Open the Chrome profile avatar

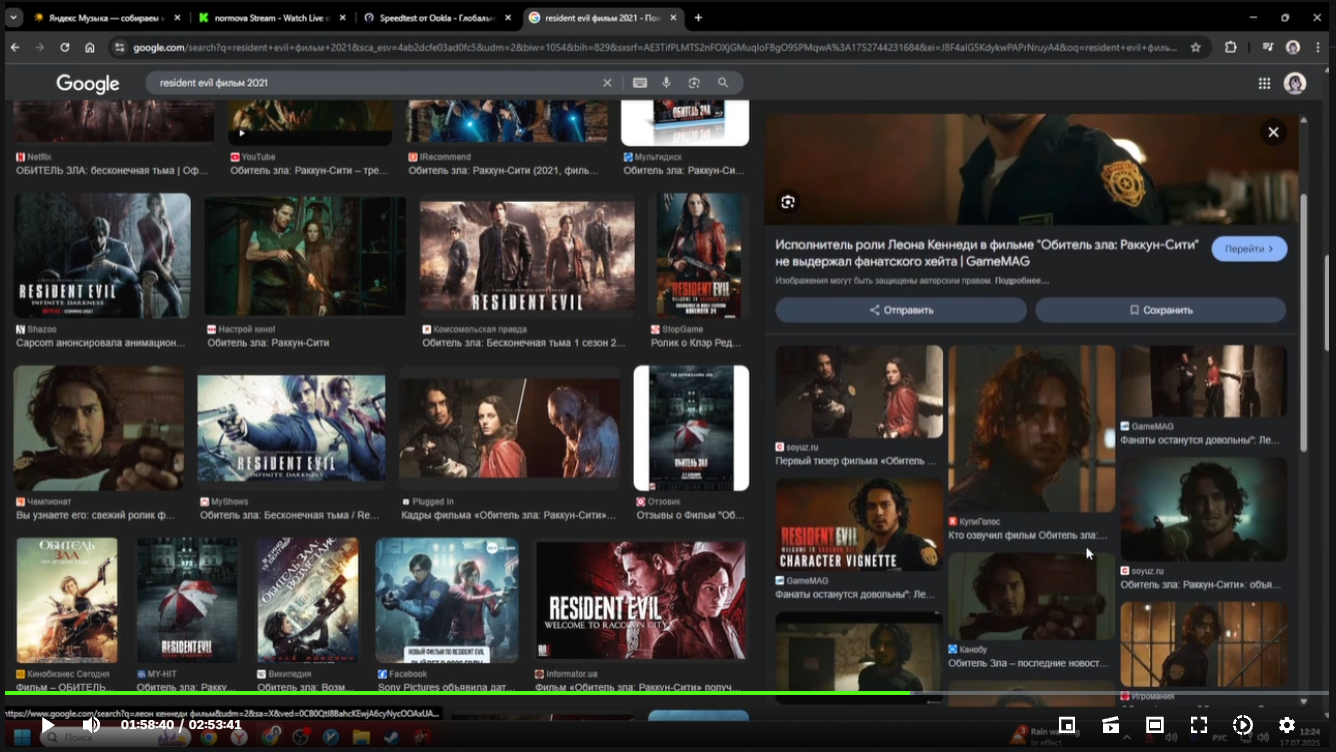click(1293, 47)
